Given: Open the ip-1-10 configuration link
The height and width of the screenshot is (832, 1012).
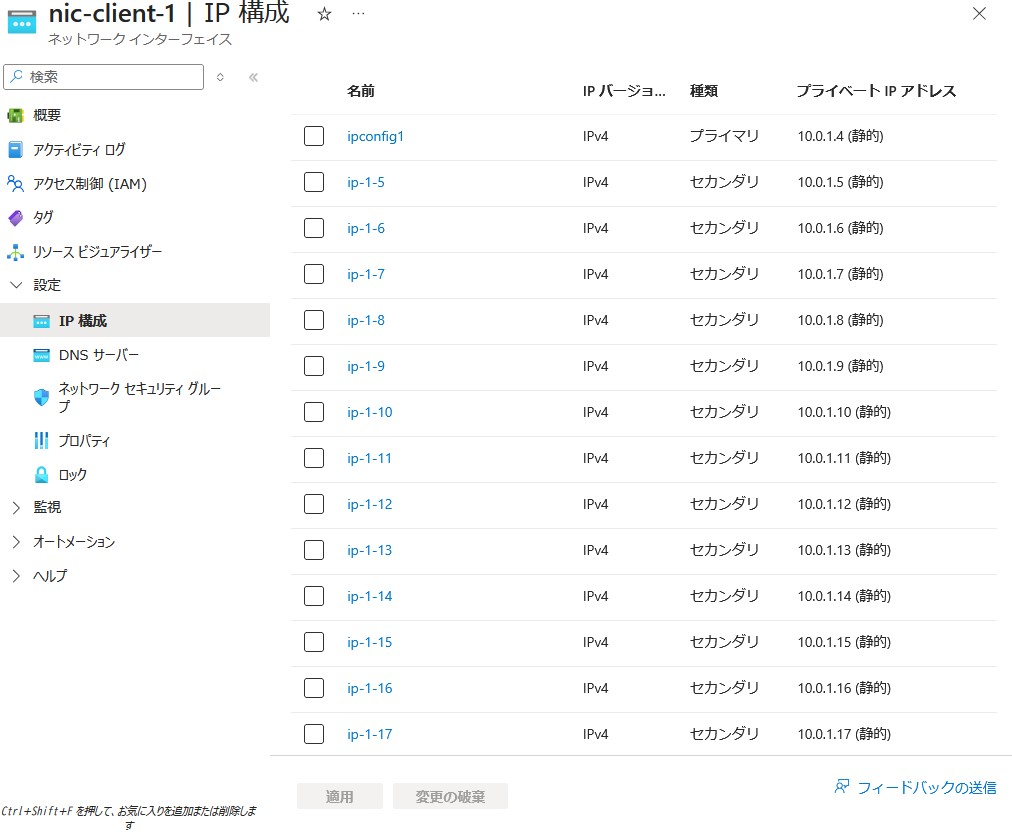Looking at the screenshot, I should [370, 412].
